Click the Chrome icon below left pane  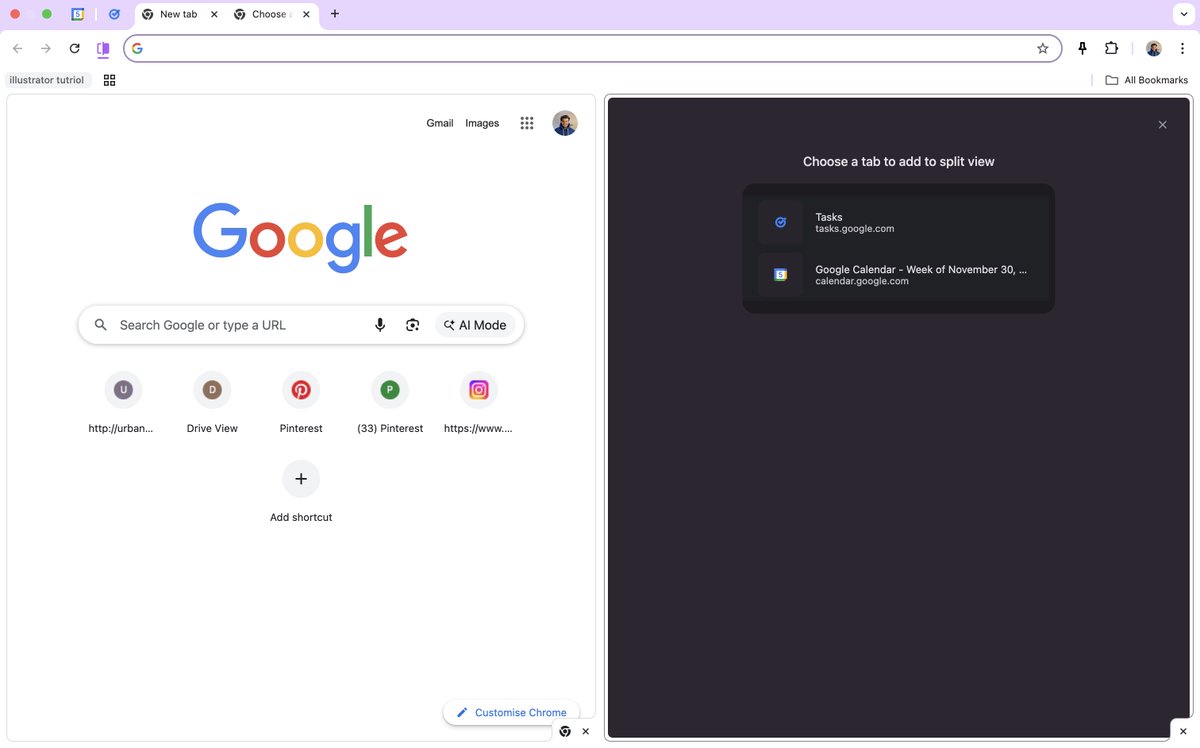point(565,732)
